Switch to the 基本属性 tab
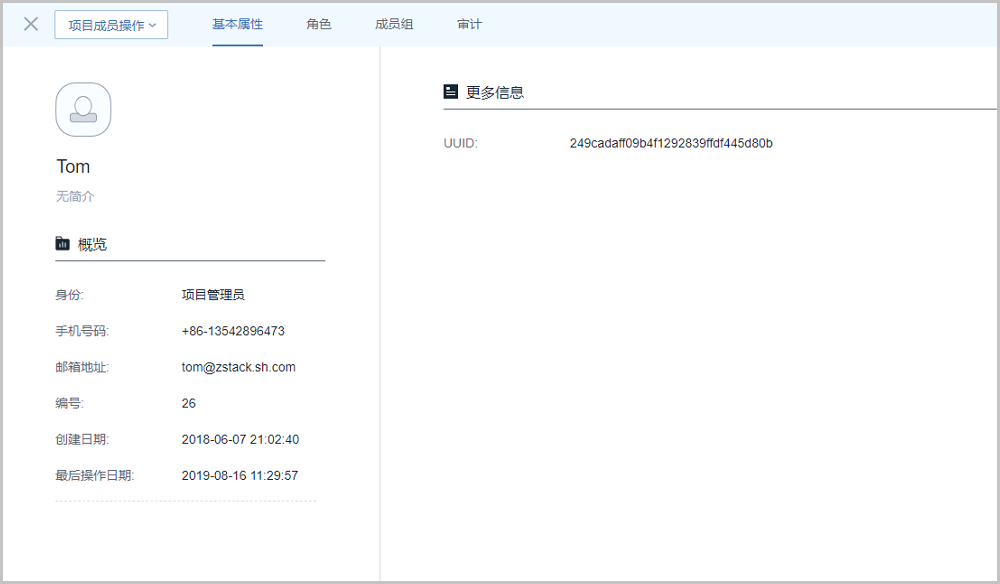This screenshot has width=1000, height=584. coord(237,24)
